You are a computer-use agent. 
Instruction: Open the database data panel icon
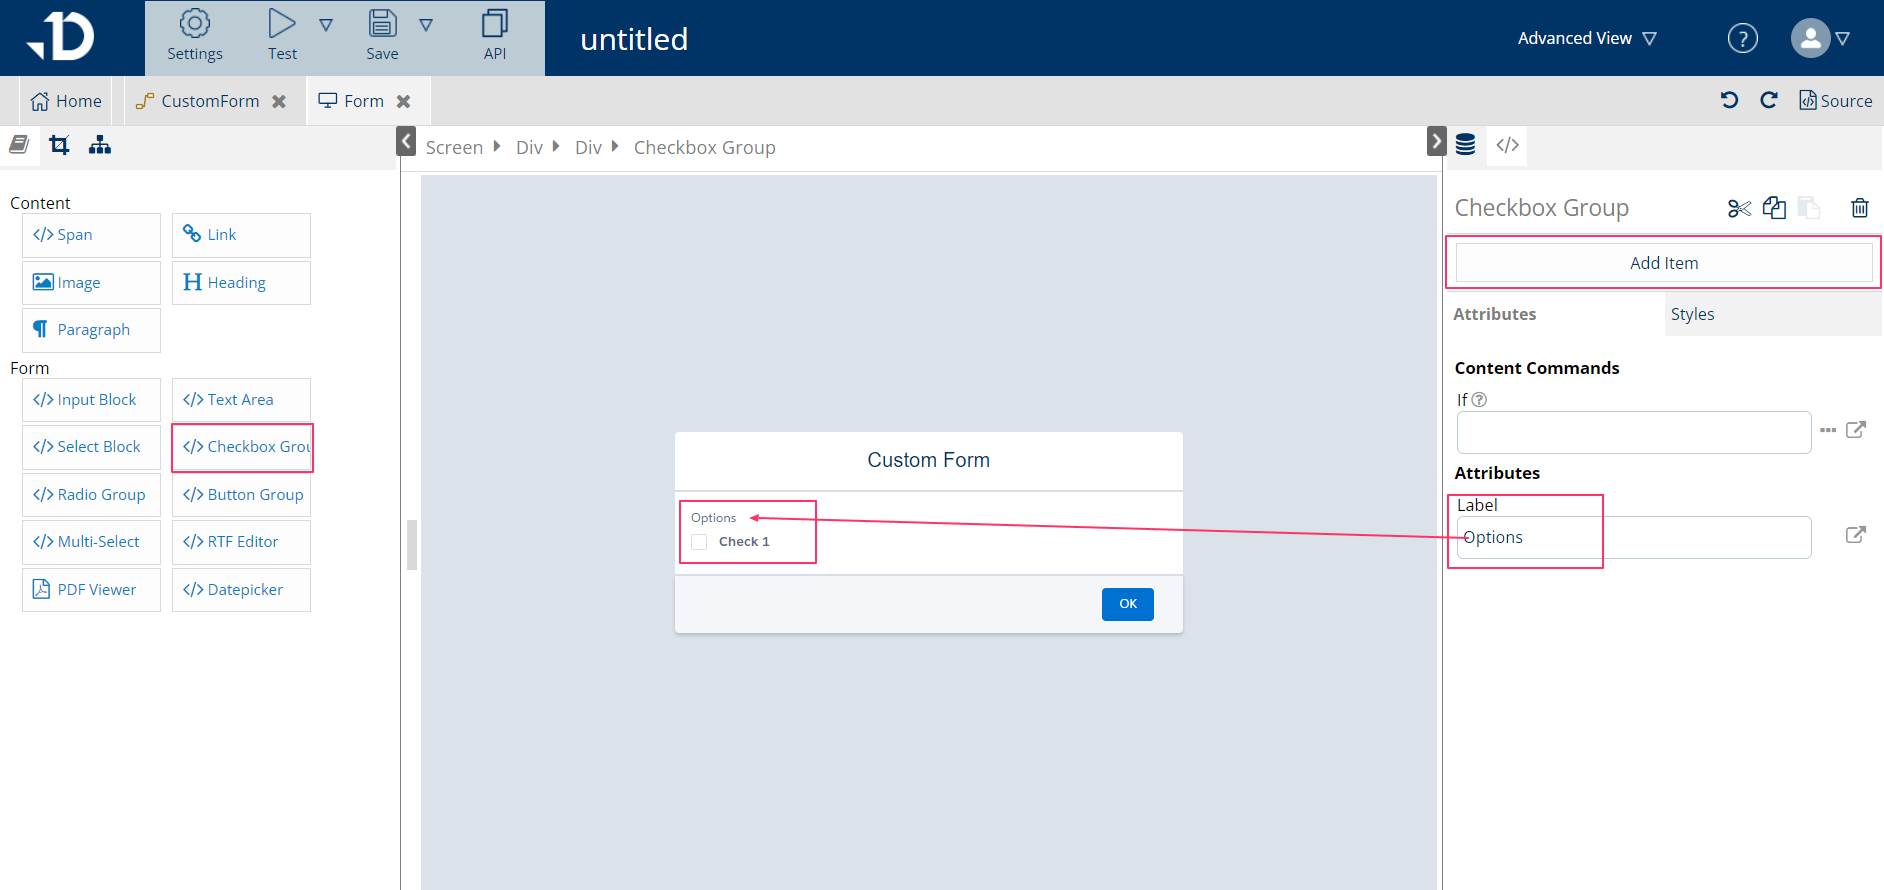click(1465, 145)
